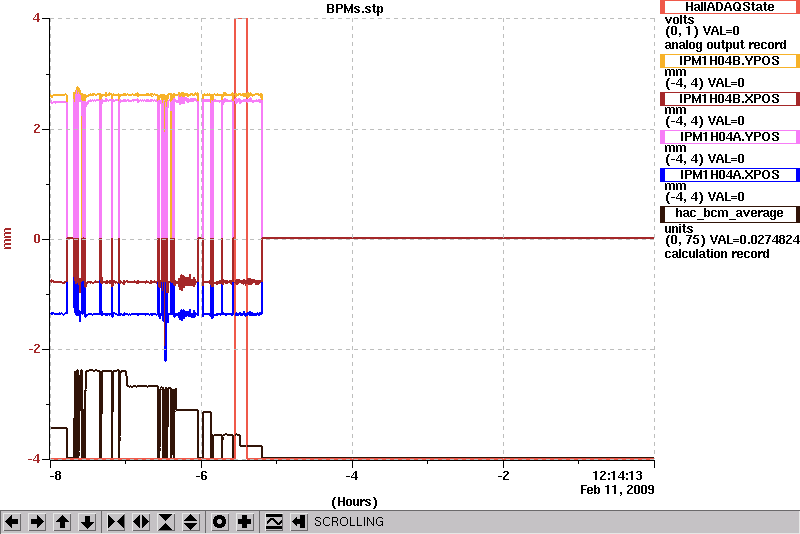
Task: Select the IPM1H04B.YPOS legend entry
Action: pos(730,61)
